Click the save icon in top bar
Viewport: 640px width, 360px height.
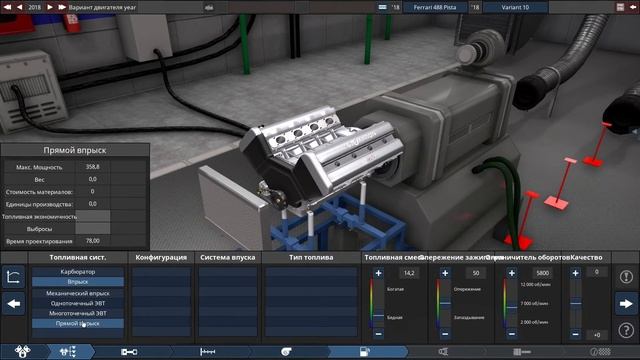point(620,7)
